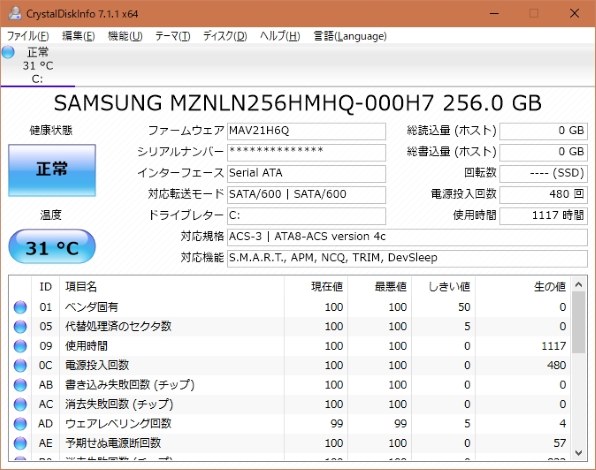Select the C: drive status indicator circle
Screen dimensions: 596x470
click(x=8, y=52)
